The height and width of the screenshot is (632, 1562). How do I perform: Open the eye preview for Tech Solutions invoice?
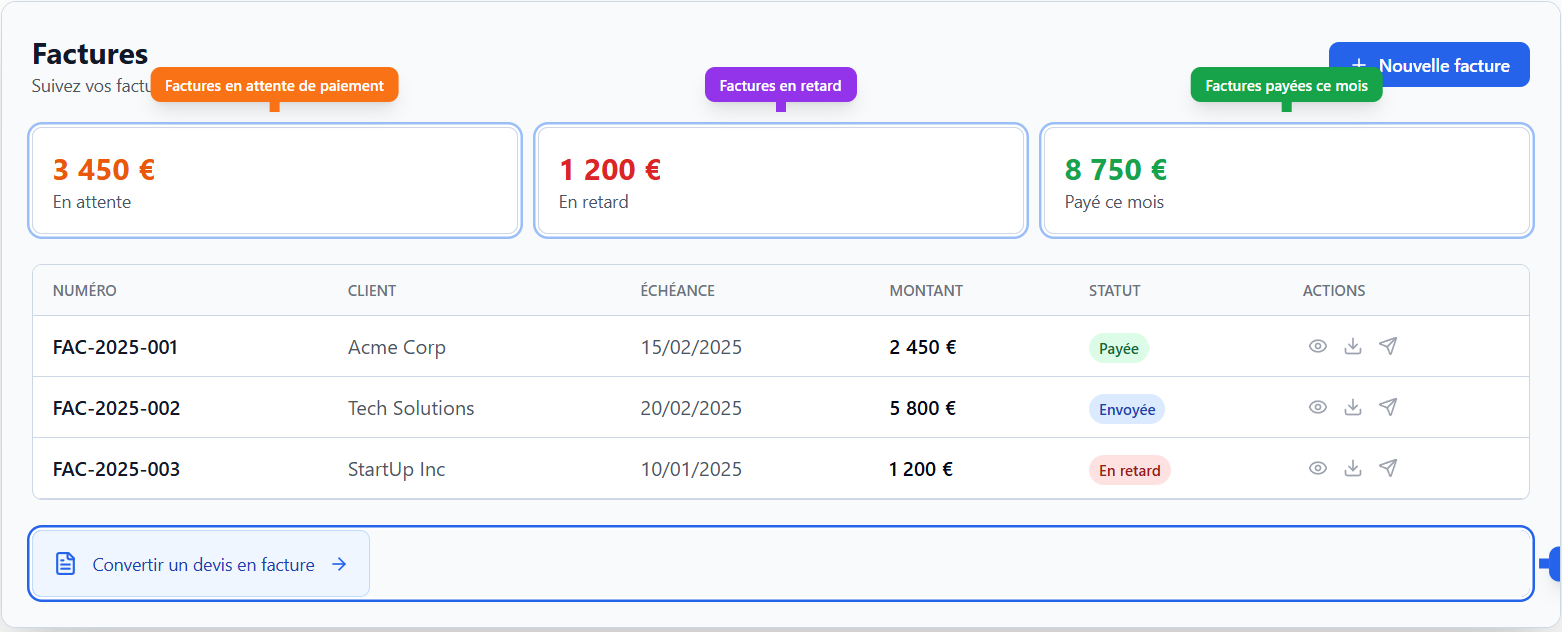click(1318, 407)
